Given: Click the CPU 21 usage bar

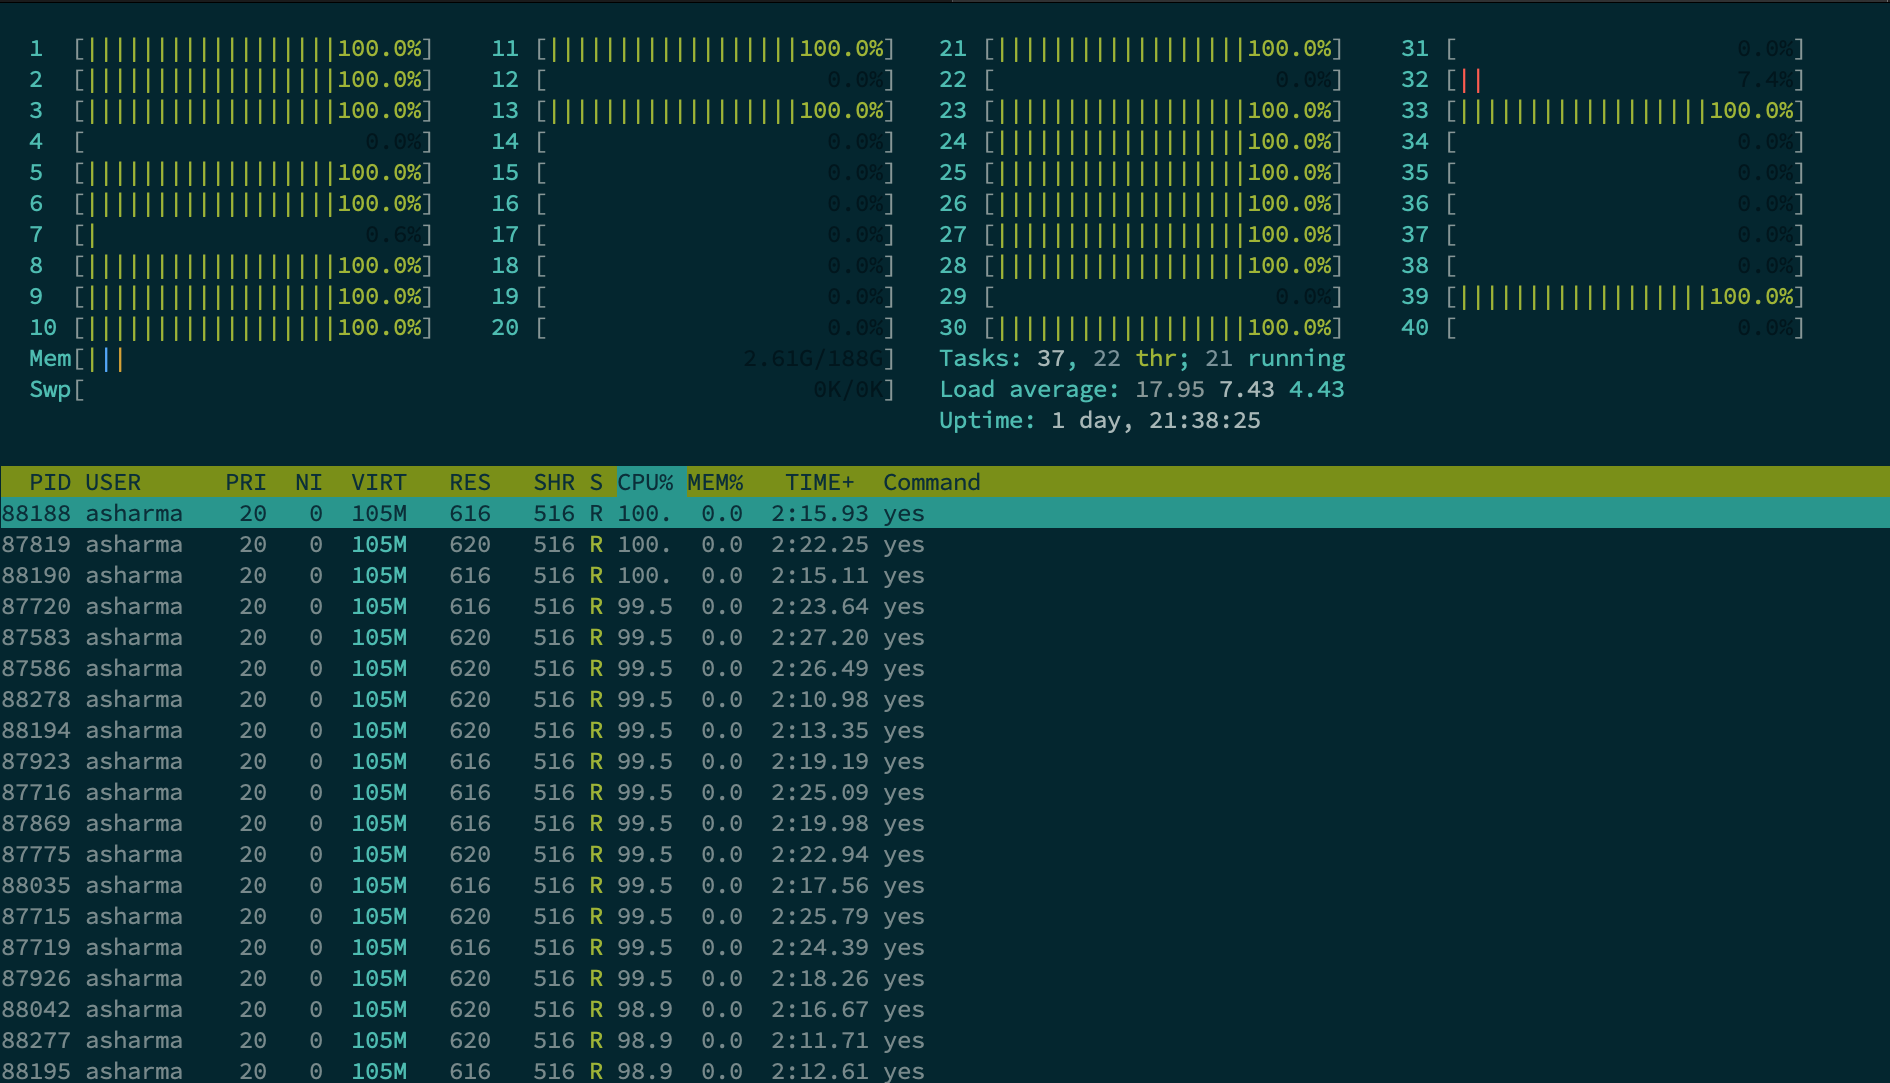Looking at the screenshot, I should (1141, 48).
